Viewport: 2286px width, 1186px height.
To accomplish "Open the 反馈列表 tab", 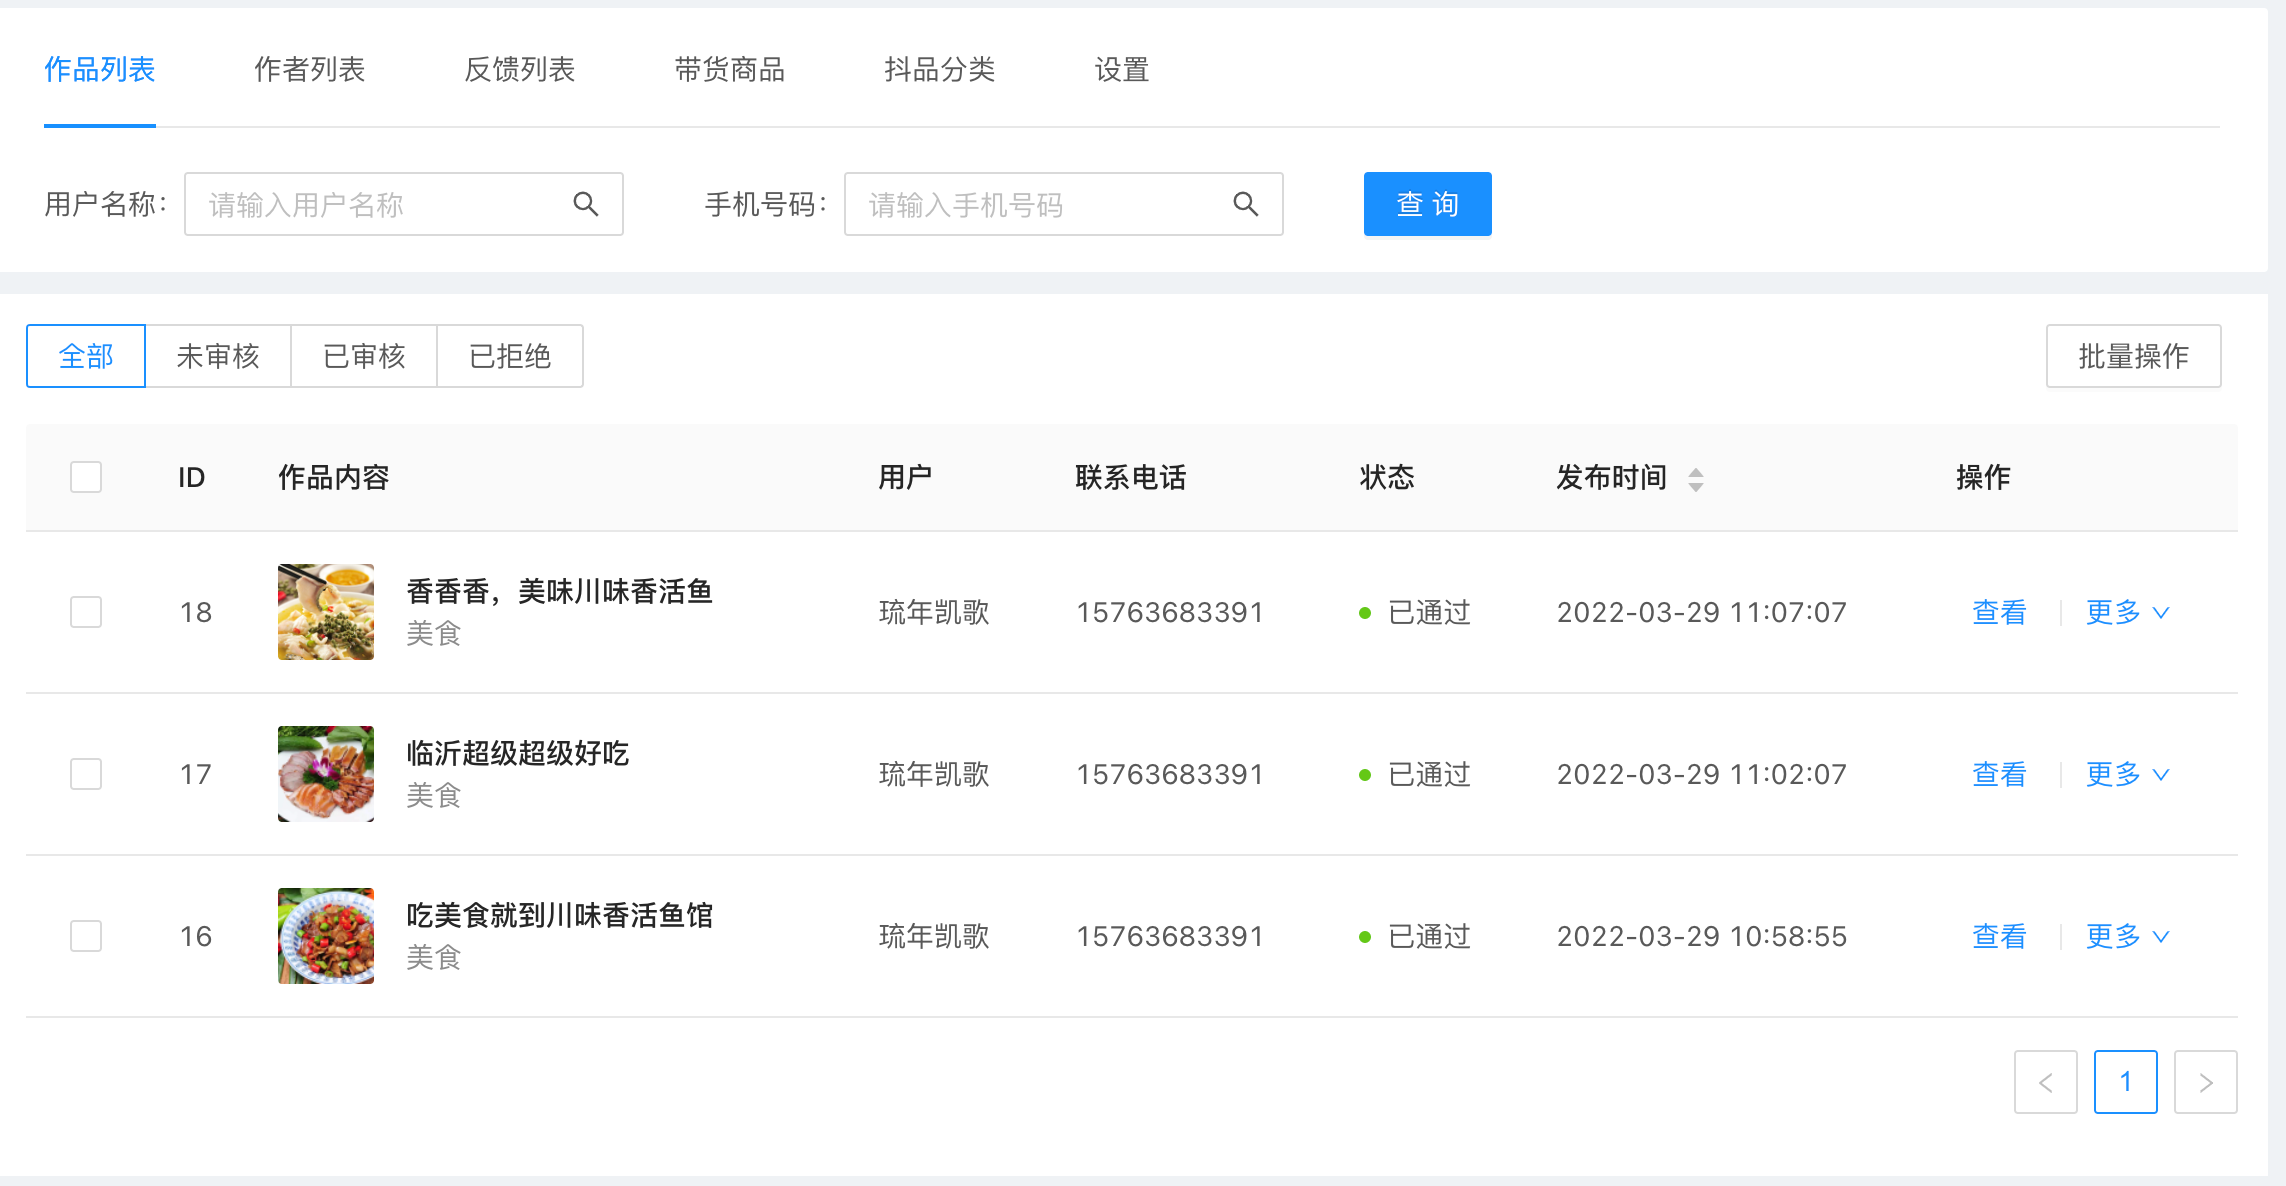I will (520, 69).
